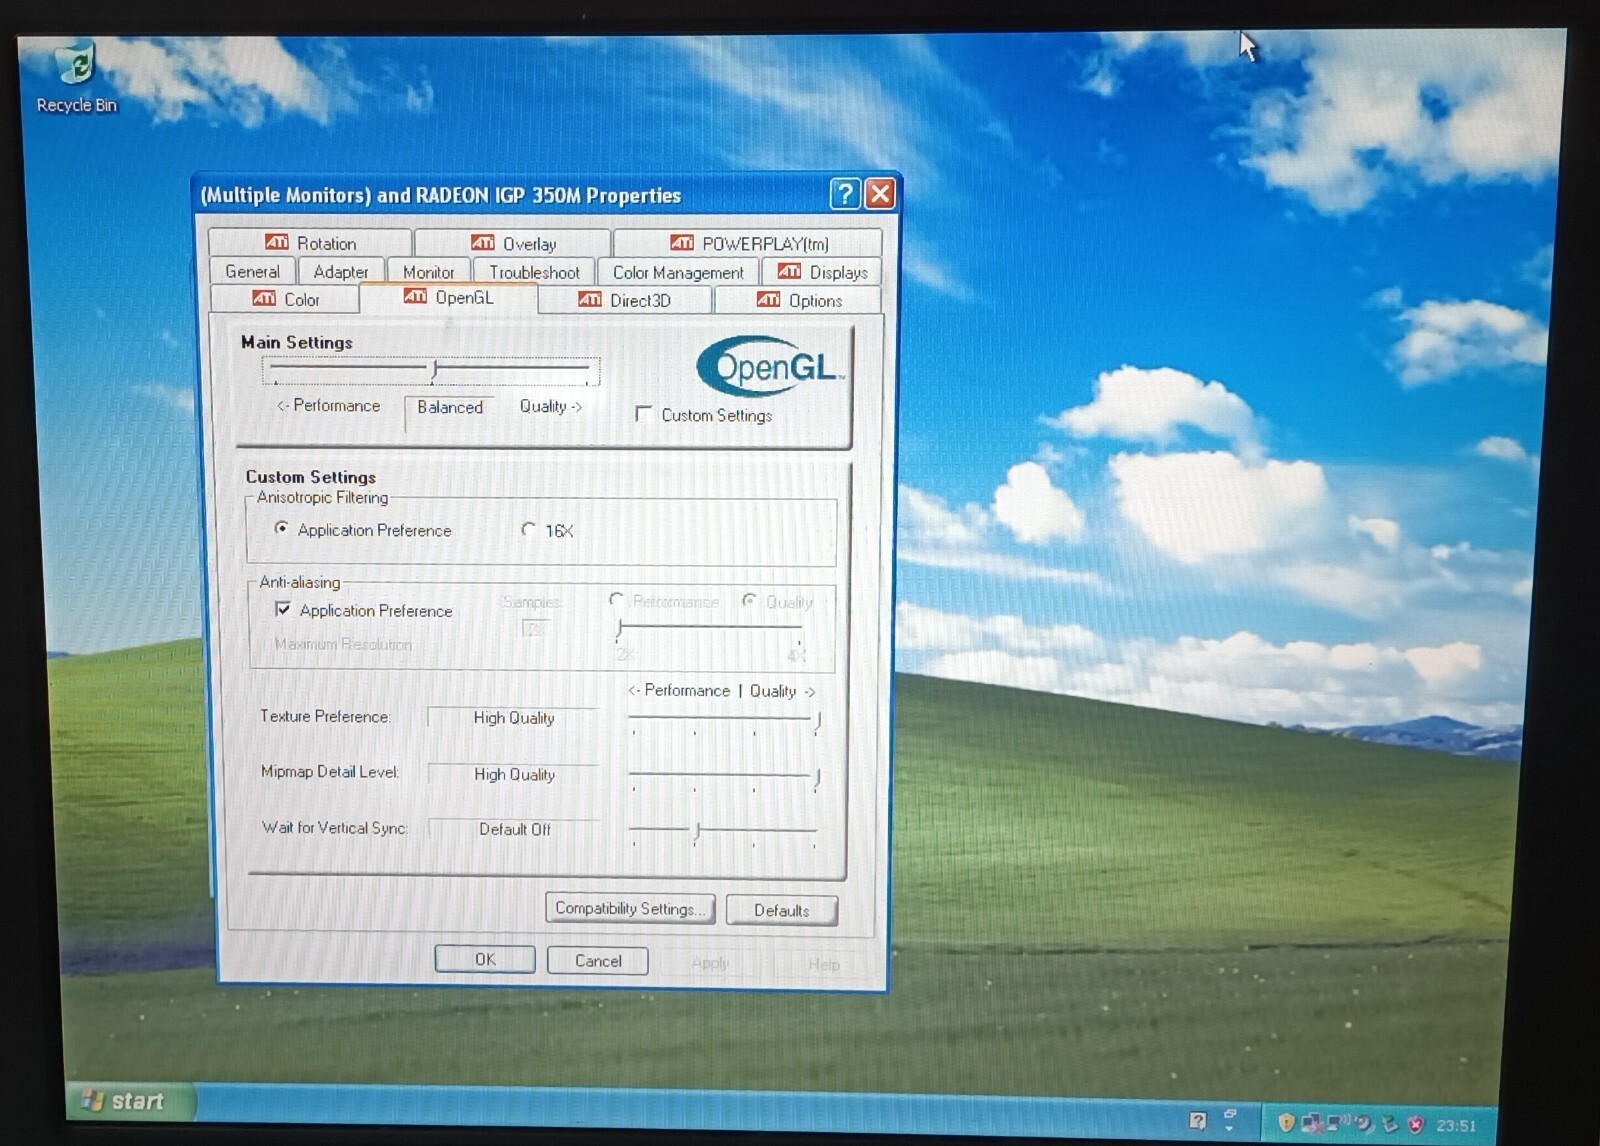Screen dimensions: 1600x1146
Task: Click the help question-mark button in the title bar
Action: [845, 193]
